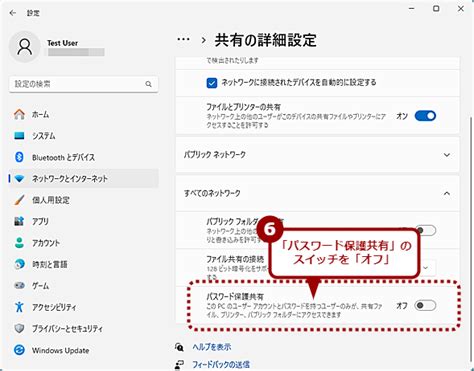
Task: Toggle パスワード保護共有 switch
Action: click(x=425, y=305)
